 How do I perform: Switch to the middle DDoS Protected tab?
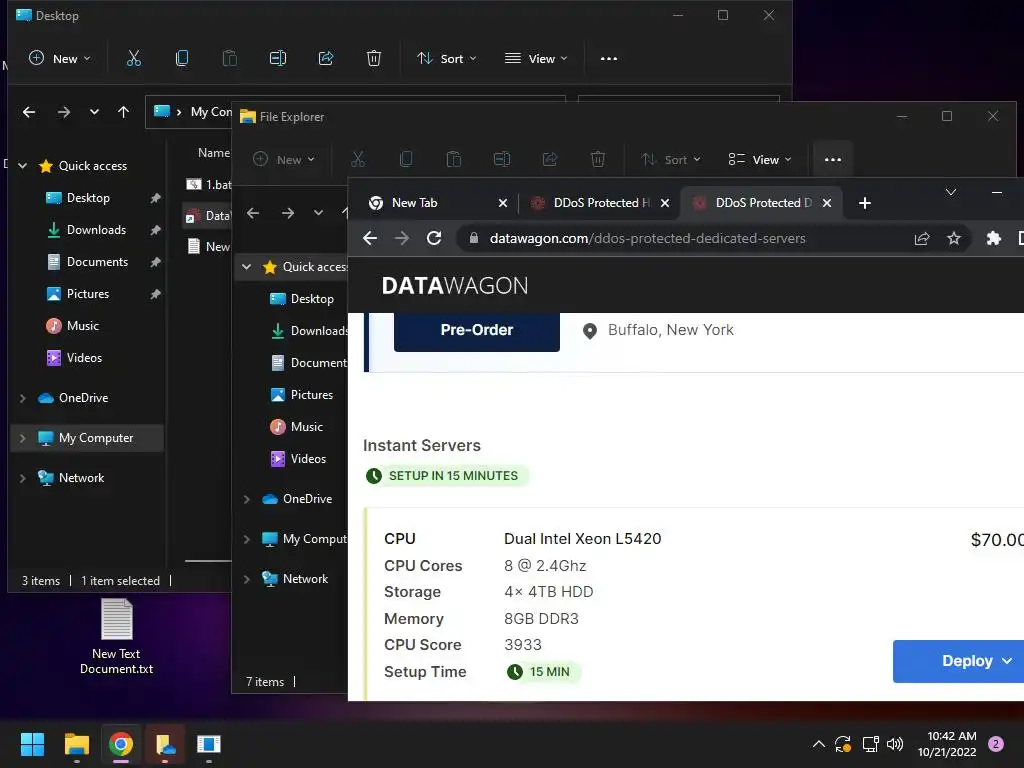(599, 203)
